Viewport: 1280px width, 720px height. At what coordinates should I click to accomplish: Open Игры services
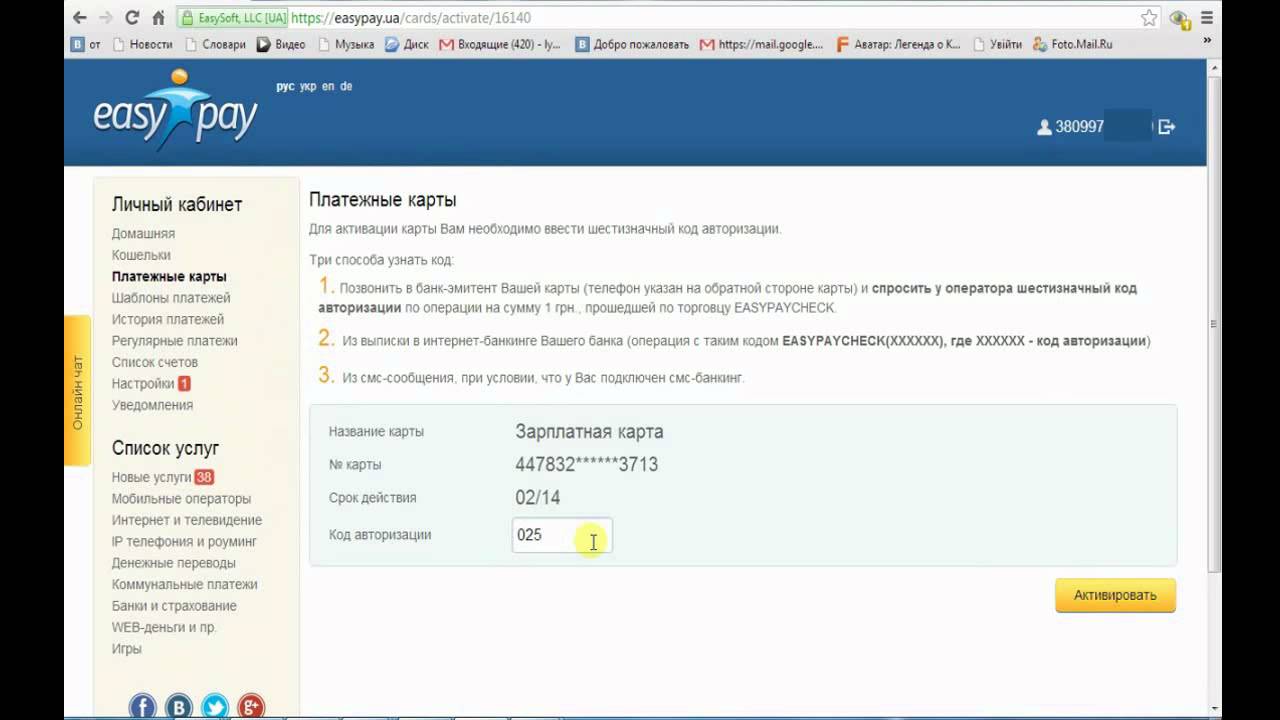click(x=127, y=649)
